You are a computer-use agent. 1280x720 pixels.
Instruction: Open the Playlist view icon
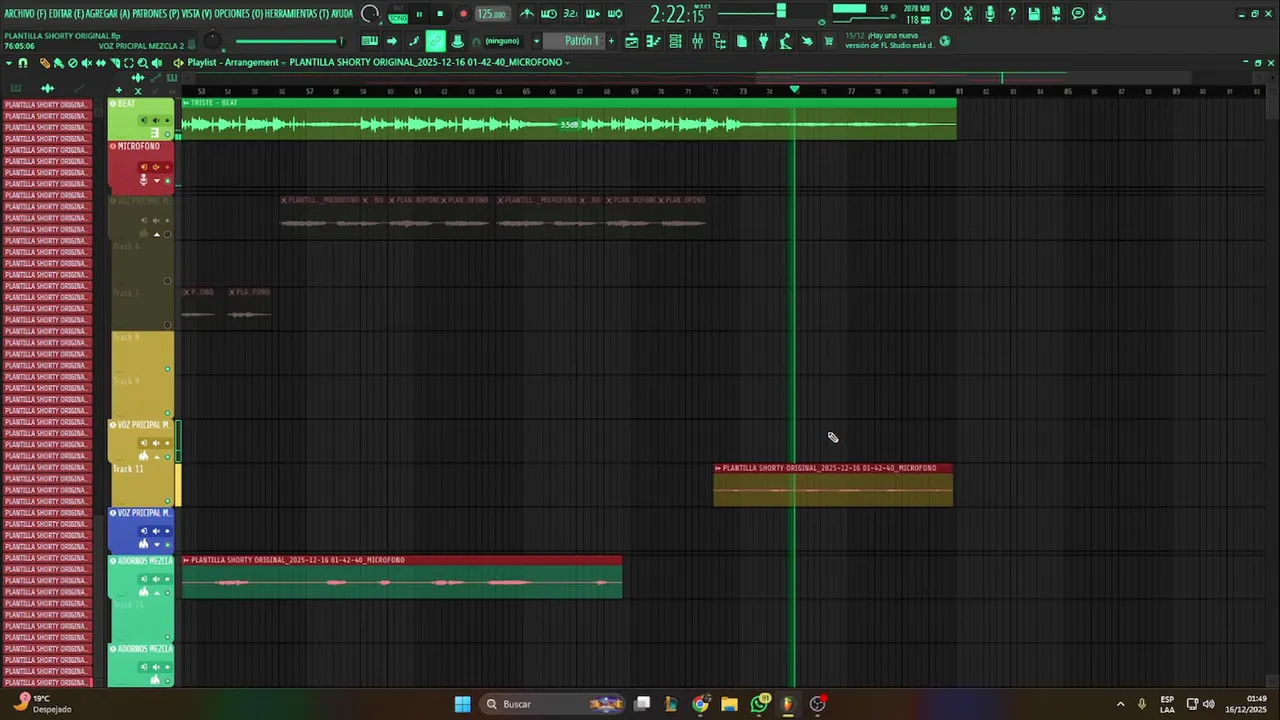(x=631, y=41)
